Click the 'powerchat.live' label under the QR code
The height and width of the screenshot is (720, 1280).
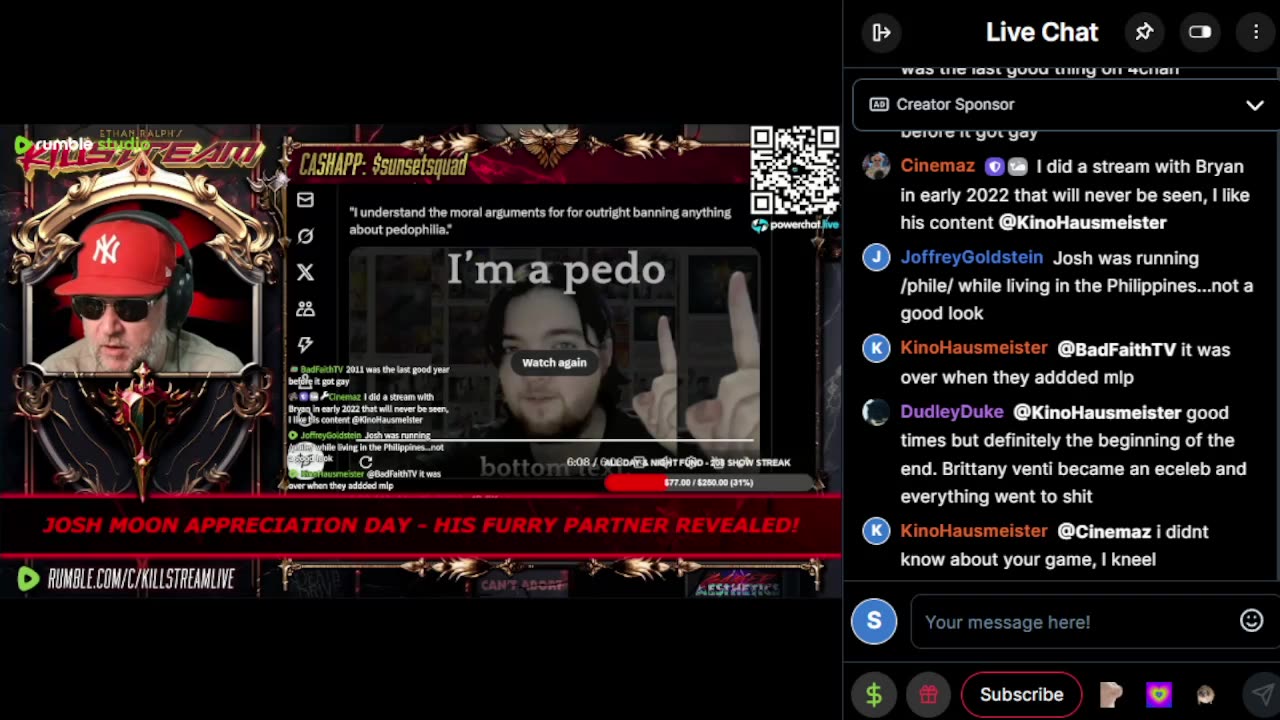point(796,225)
